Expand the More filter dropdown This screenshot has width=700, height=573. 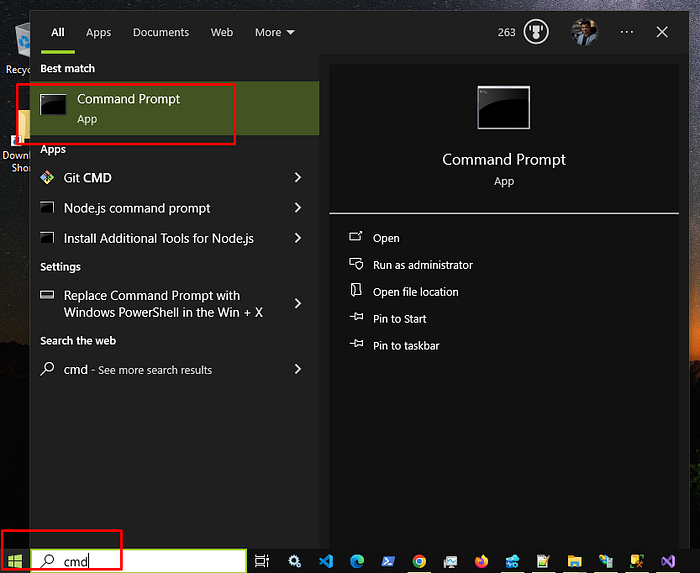click(275, 32)
